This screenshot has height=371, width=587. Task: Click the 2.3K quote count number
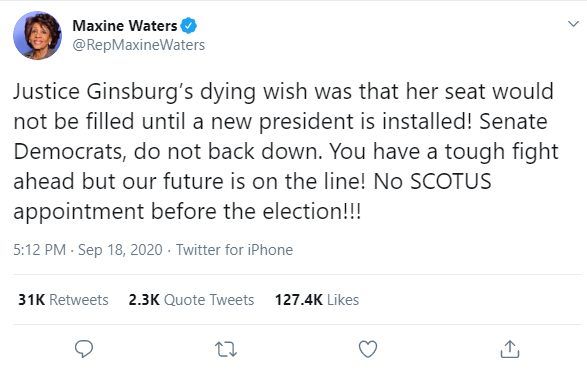click(x=144, y=300)
